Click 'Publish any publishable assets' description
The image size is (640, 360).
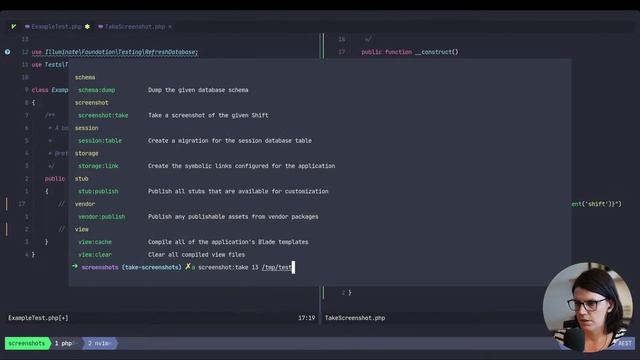[x=233, y=216]
